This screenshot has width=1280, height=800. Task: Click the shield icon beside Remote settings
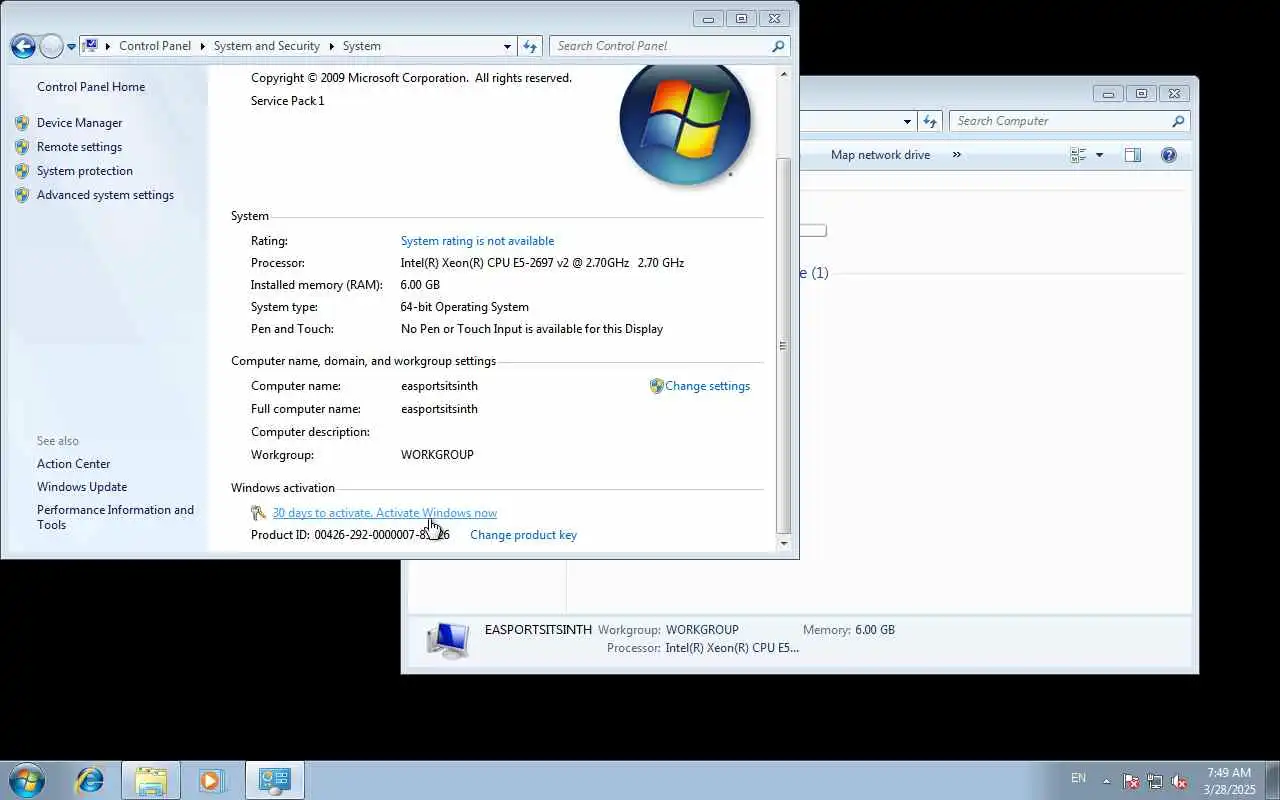pyautogui.click(x=22, y=147)
